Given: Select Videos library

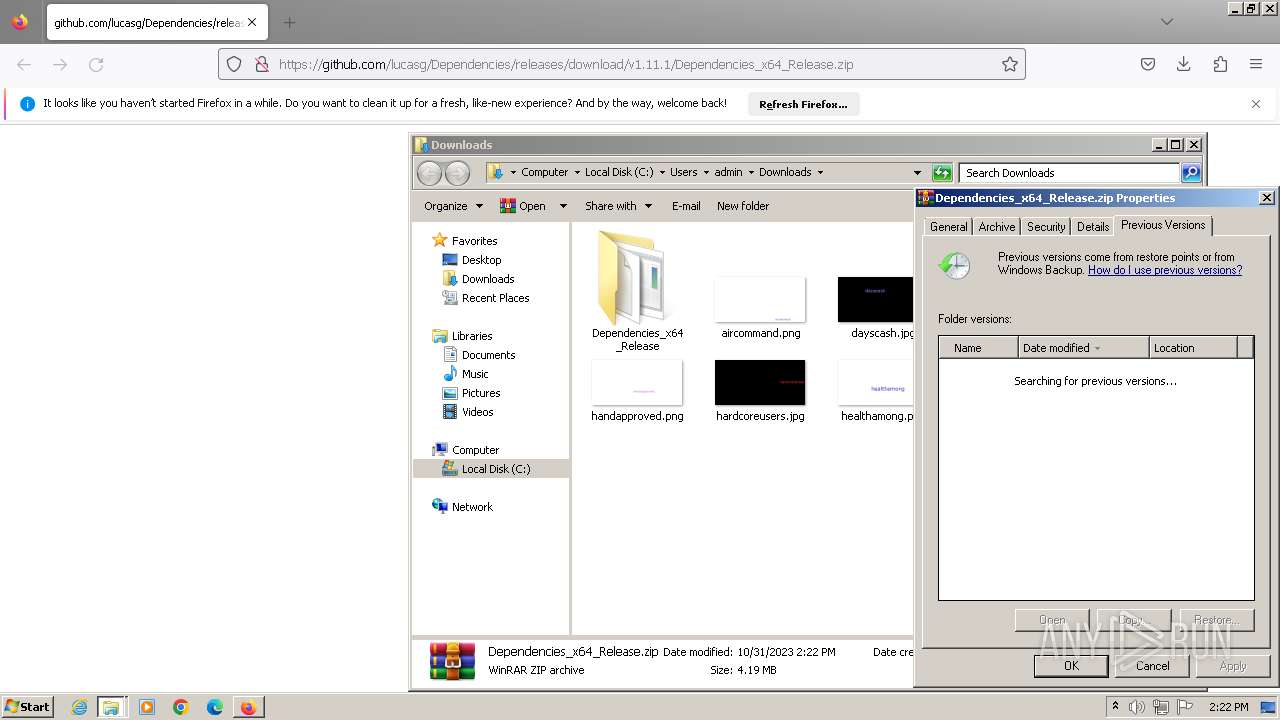Looking at the screenshot, I should (x=477, y=412).
